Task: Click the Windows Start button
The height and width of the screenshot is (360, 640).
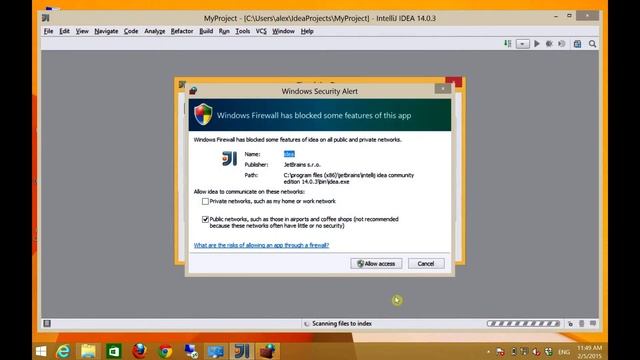Action: point(41,351)
